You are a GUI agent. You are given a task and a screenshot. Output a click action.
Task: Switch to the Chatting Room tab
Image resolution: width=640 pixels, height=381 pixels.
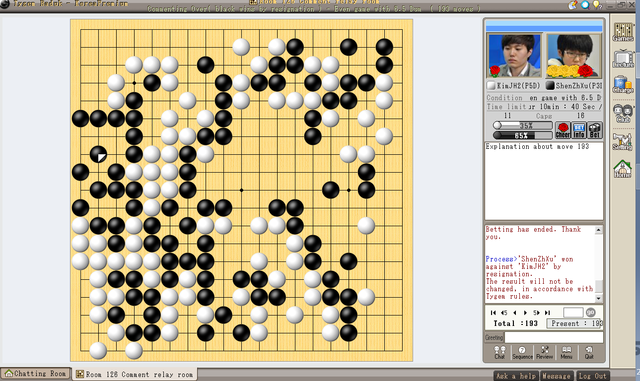[x=36, y=374]
